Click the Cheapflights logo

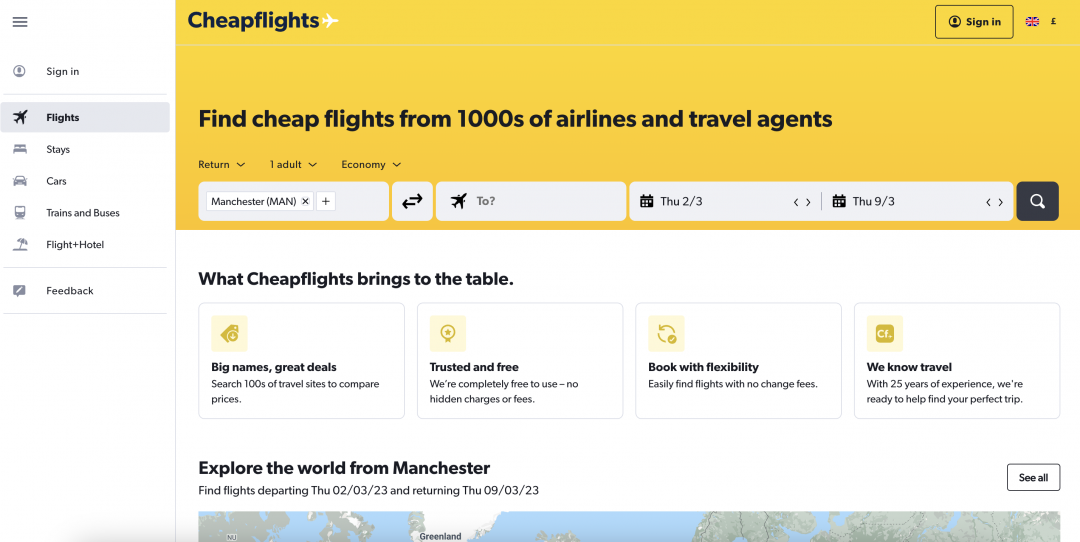pyautogui.click(x=263, y=21)
